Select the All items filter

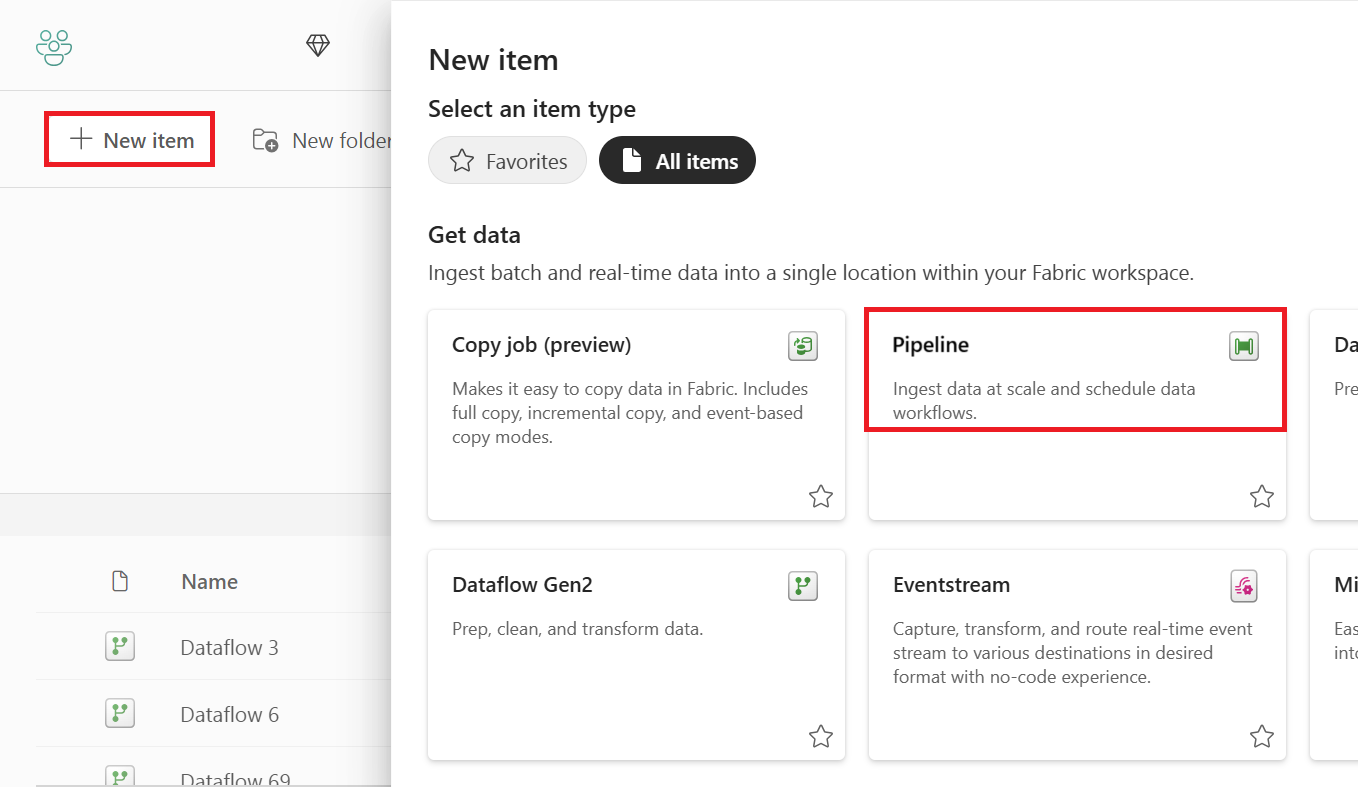pos(677,160)
